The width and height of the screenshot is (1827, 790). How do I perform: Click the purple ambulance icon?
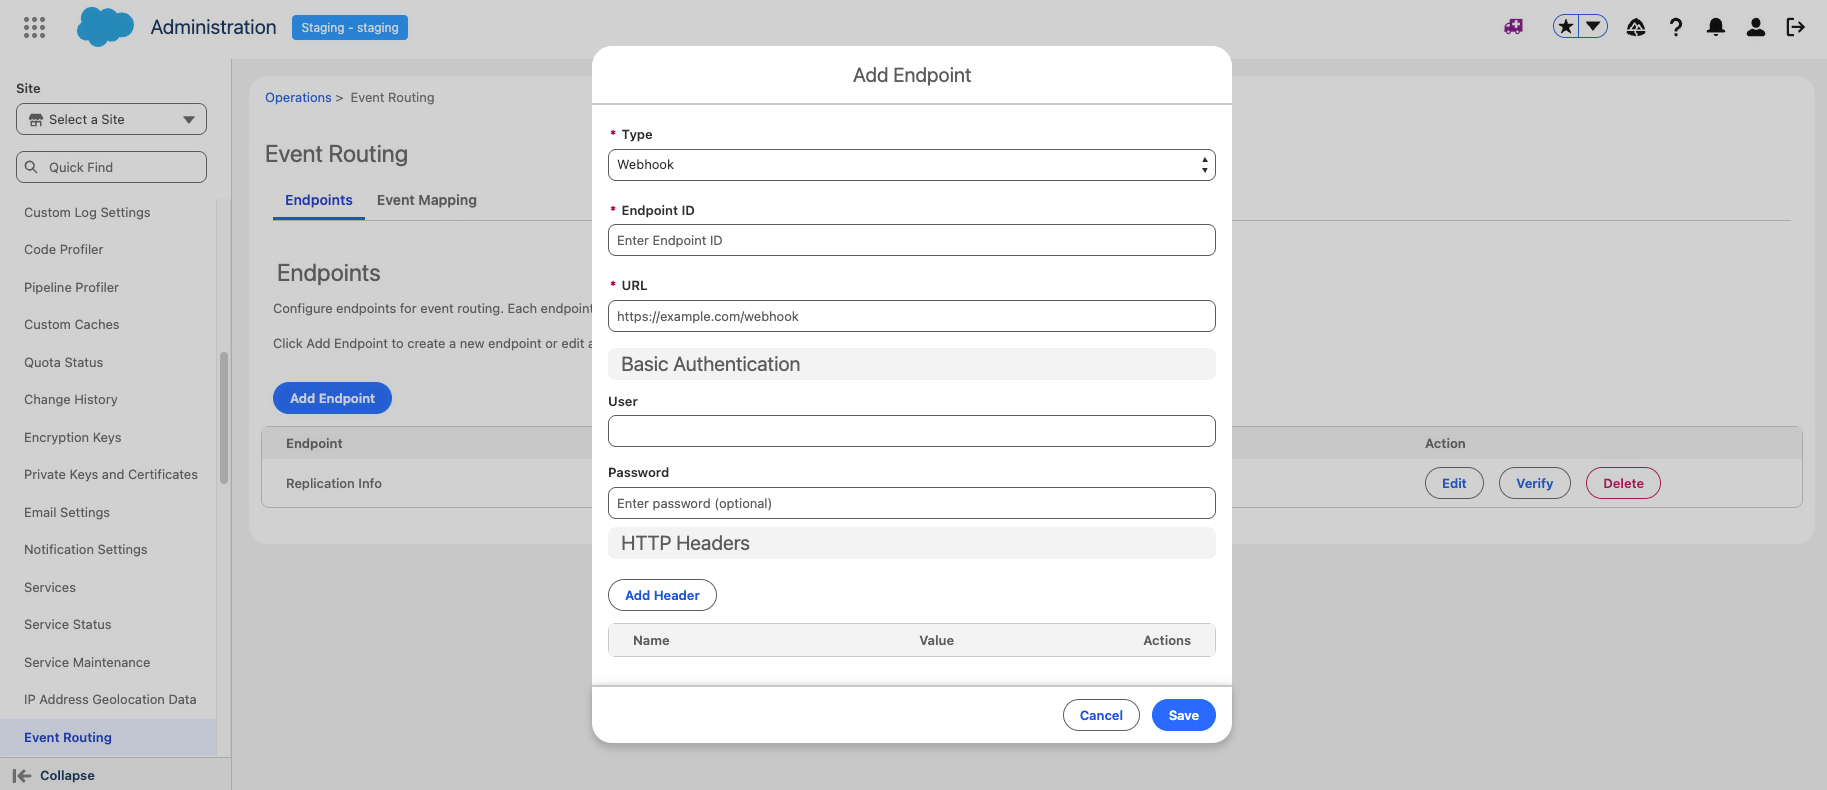coord(1514,27)
